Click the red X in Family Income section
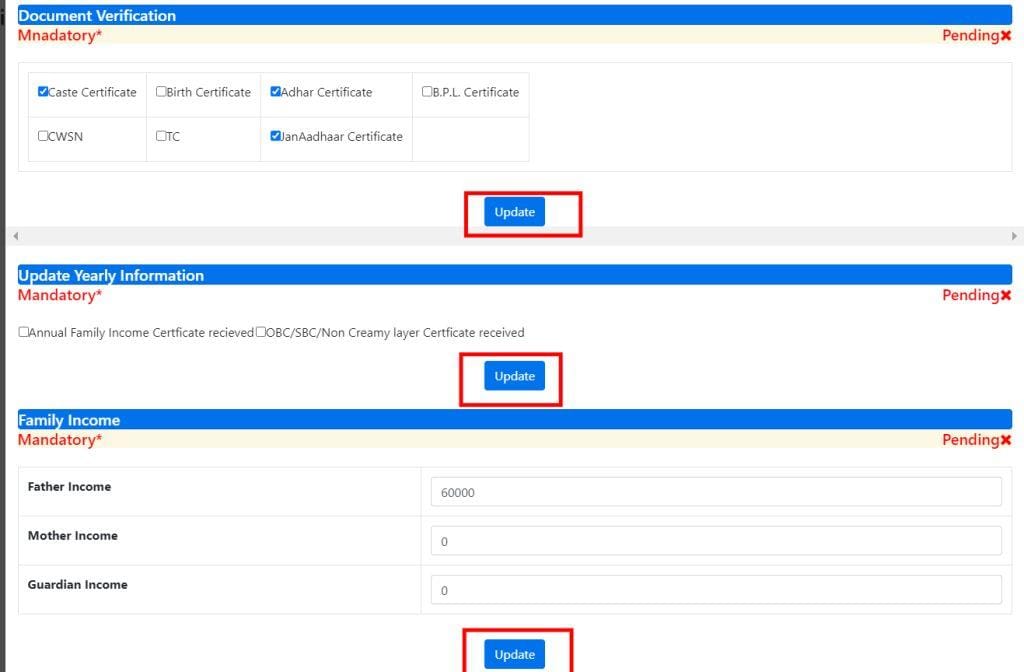Image resolution: width=1024 pixels, height=672 pixels. 1005,441
